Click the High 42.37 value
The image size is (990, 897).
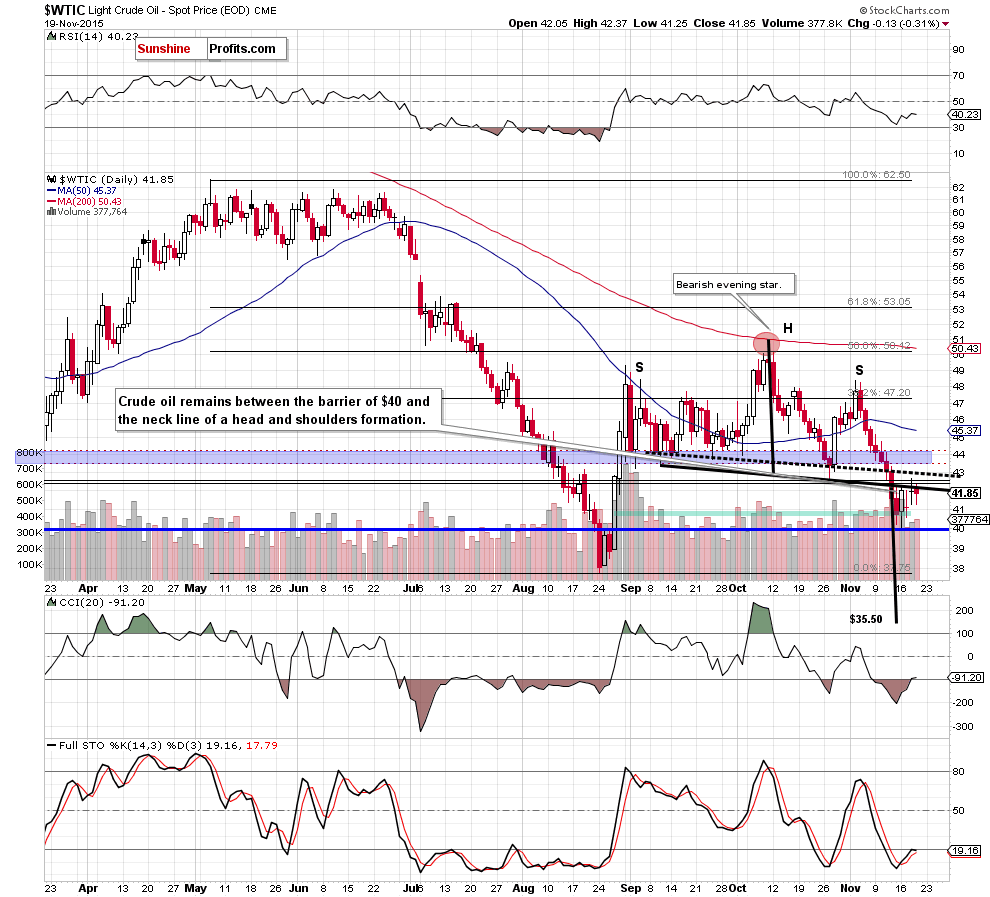coord(600,23)
